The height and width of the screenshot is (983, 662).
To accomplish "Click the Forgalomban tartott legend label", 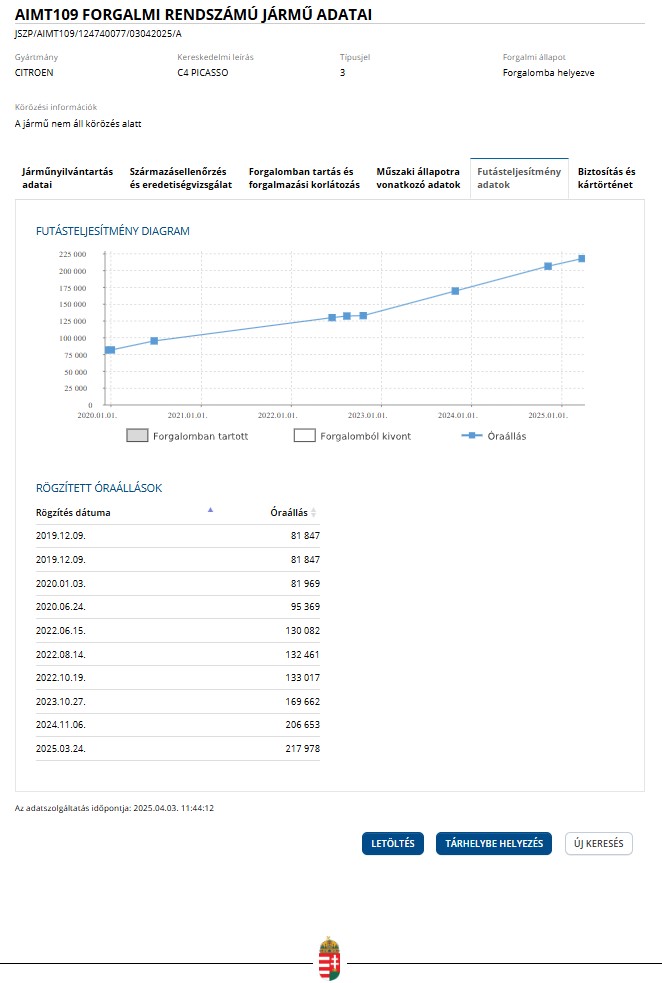I will tap(201, 436).
